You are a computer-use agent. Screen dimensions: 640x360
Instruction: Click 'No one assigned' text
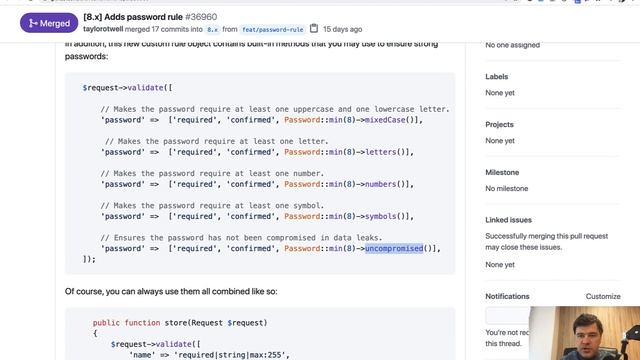point(512,45)
